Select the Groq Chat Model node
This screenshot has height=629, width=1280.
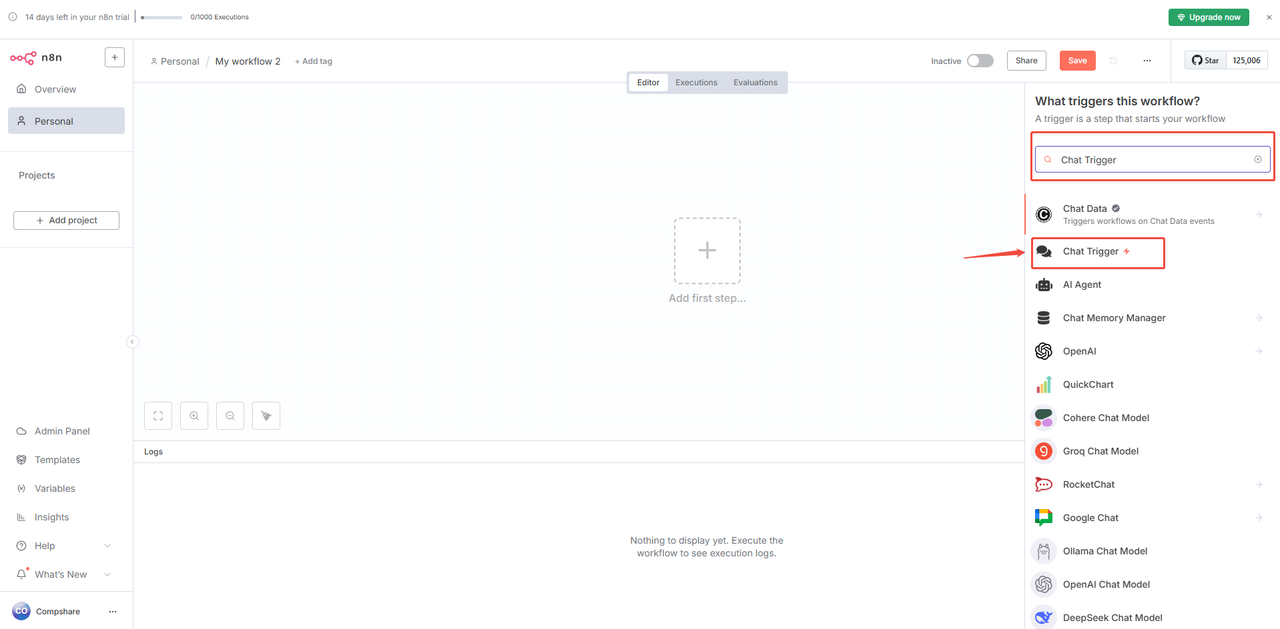tap(1152, 451)
